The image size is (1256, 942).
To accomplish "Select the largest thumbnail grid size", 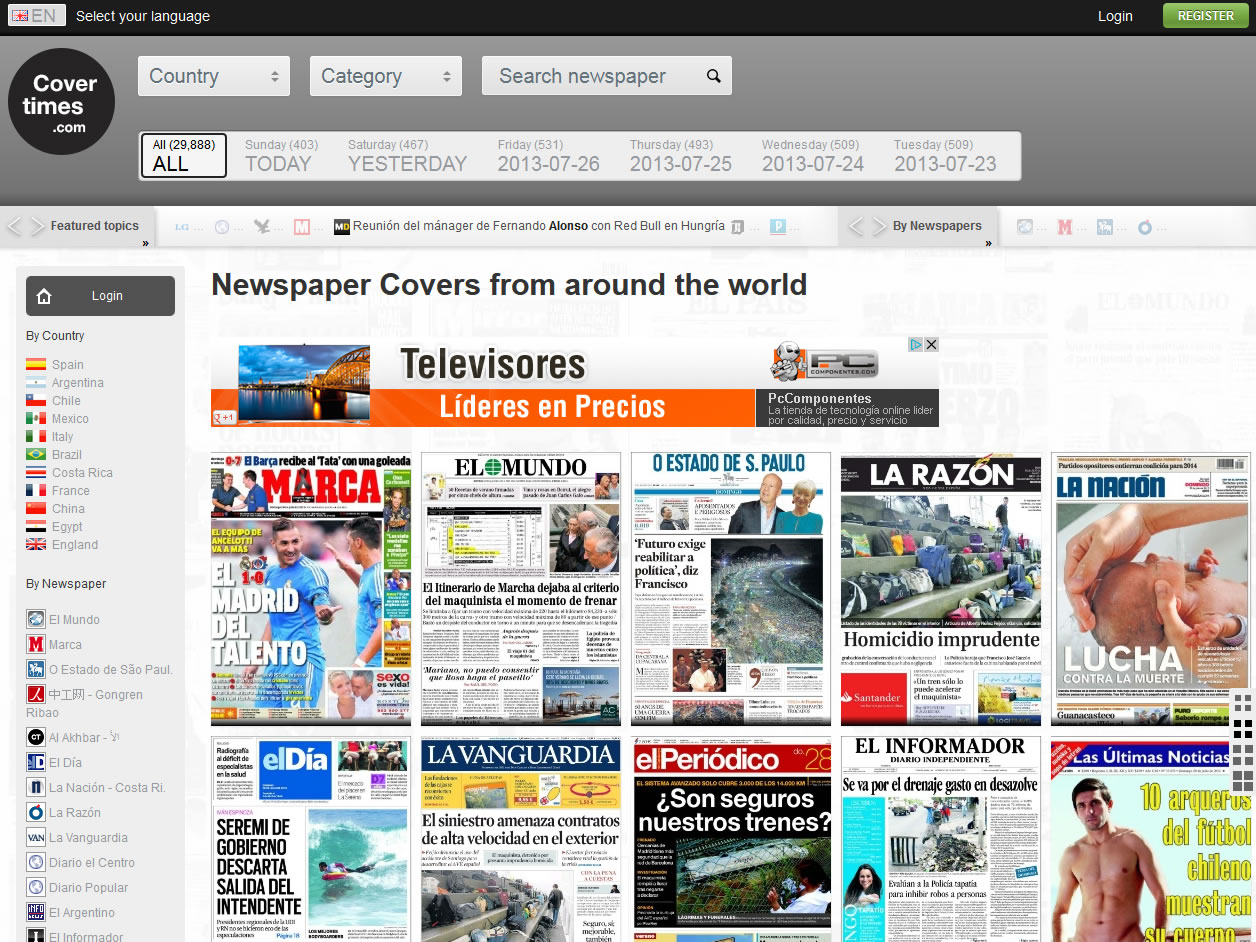I will [x=1243, y=779].
